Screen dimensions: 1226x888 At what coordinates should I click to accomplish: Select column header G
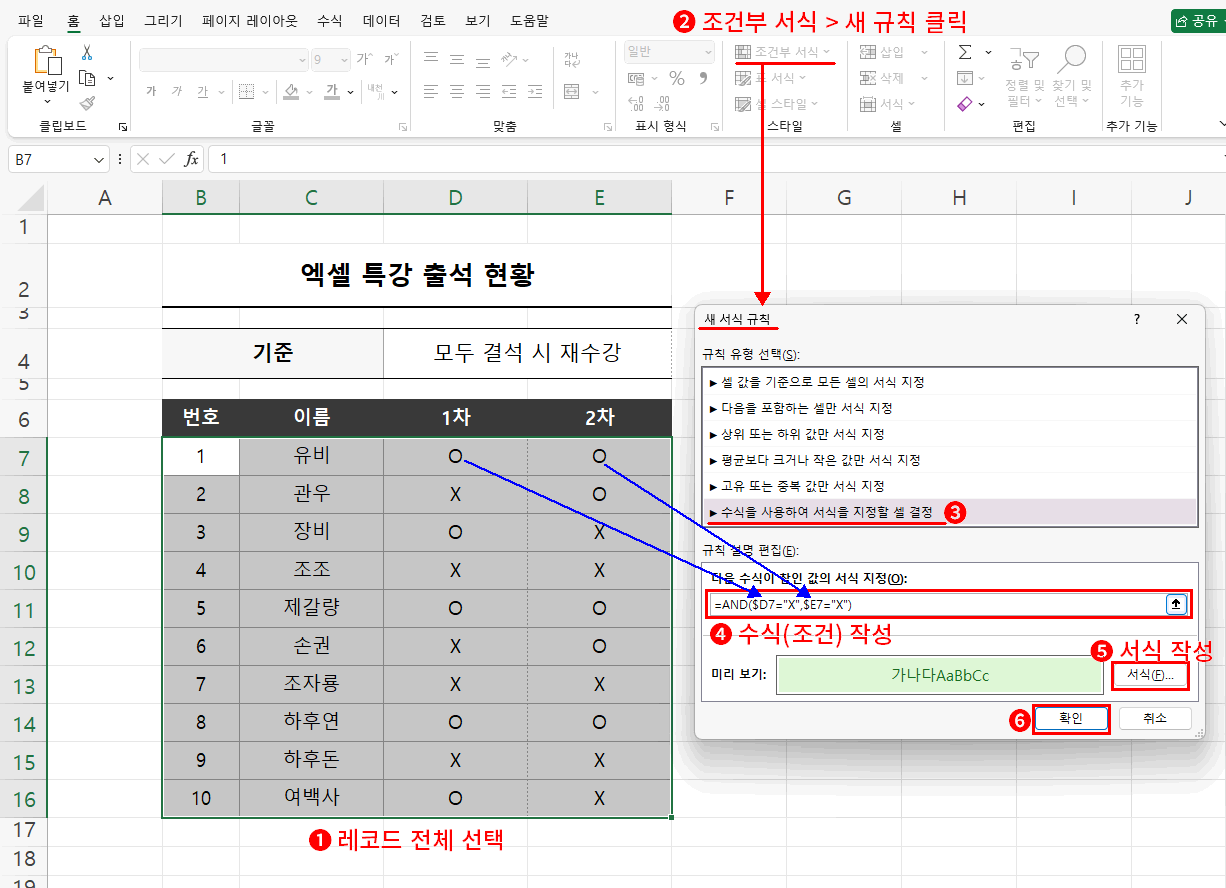pyautogui.click(x=844, y=198)
